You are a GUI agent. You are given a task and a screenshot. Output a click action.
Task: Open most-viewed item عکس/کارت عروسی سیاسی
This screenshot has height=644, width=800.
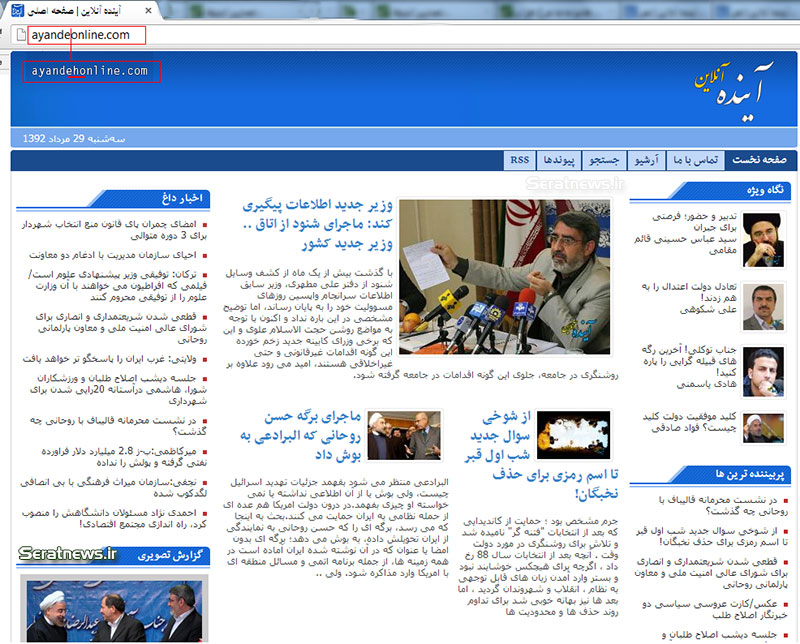pyautogui.click(x=715, y=609)
